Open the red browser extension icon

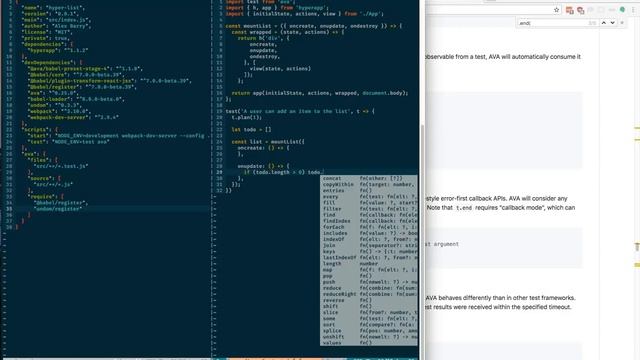[580, 10]
